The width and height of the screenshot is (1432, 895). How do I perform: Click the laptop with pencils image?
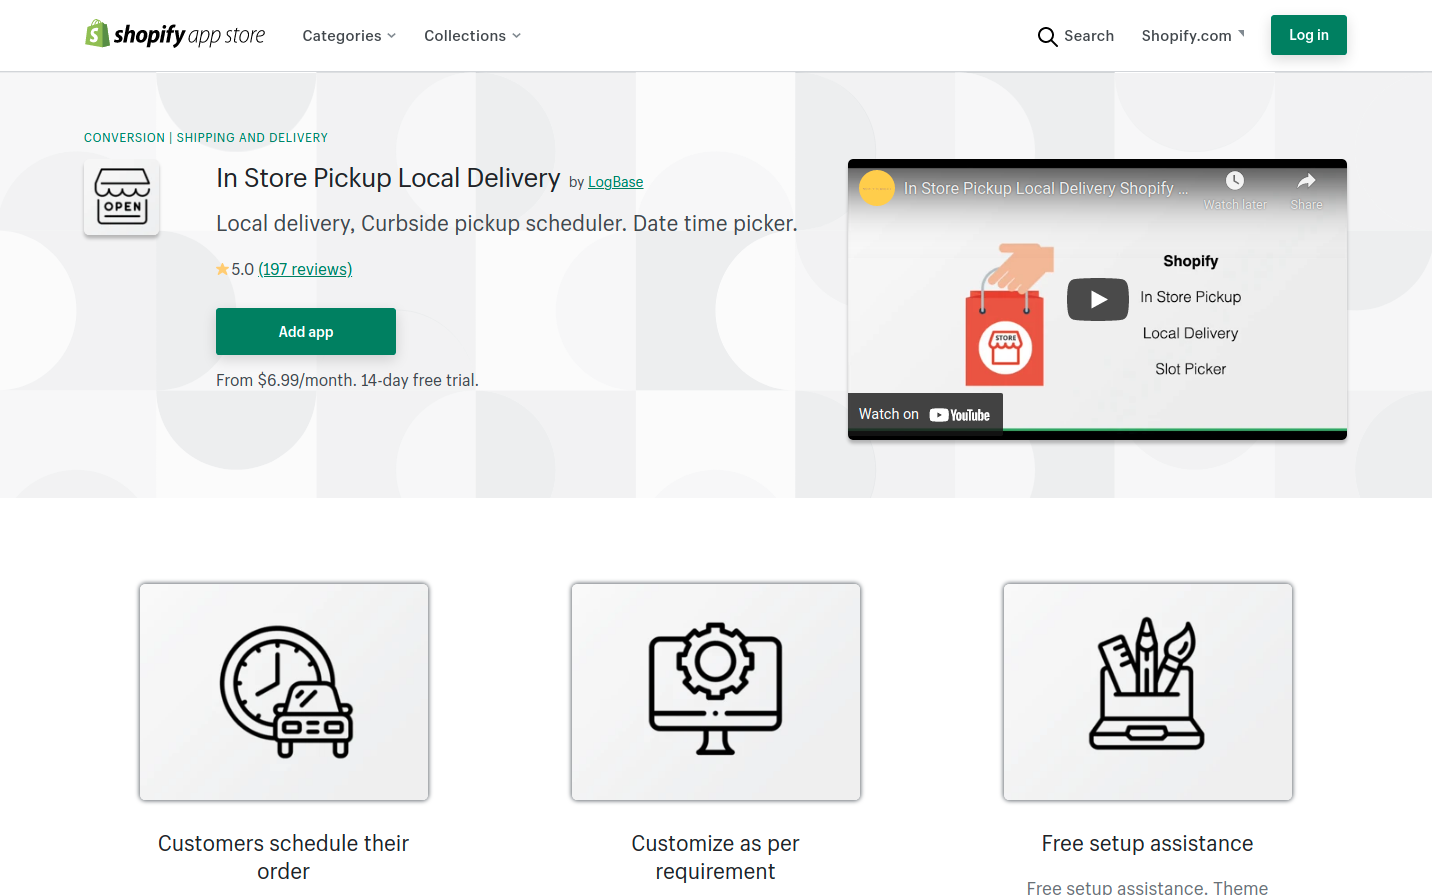point(1148,692)
